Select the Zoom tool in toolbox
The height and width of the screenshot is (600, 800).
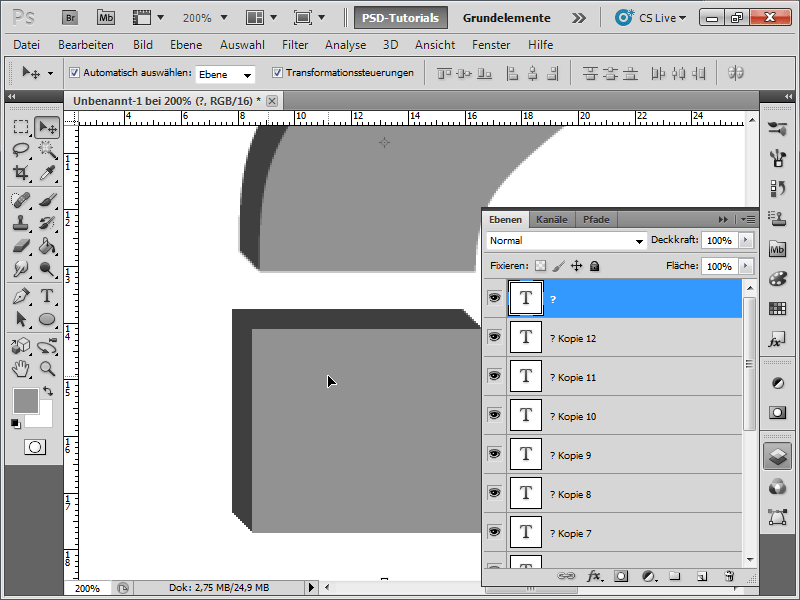[x=47, y=368]
